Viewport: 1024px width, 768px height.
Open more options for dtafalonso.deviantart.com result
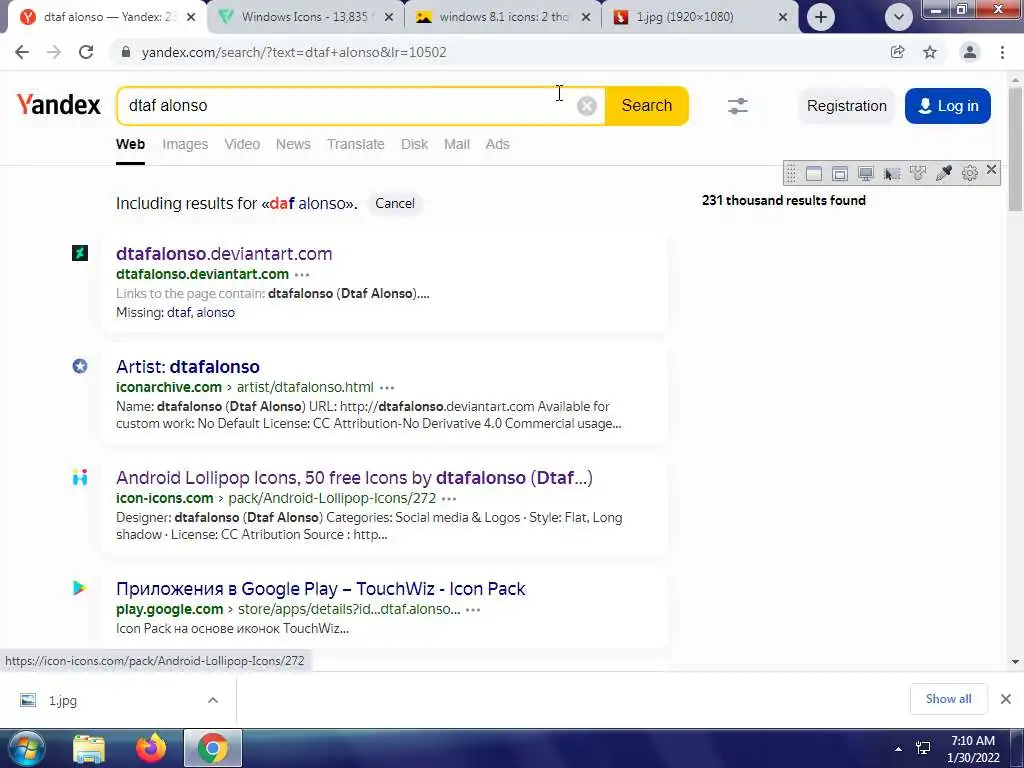click(x=302, y=275)
